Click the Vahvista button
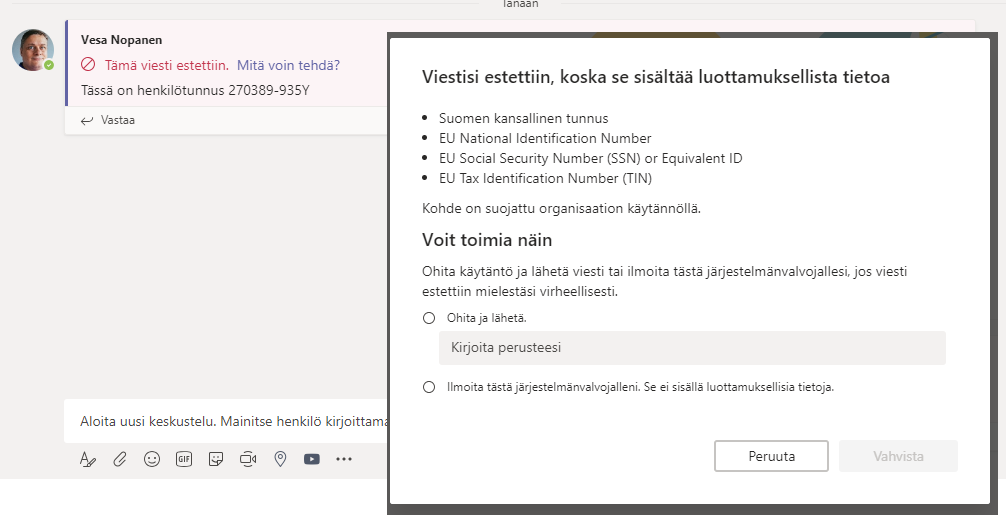 pyautogui.click(x=899, y=456)
